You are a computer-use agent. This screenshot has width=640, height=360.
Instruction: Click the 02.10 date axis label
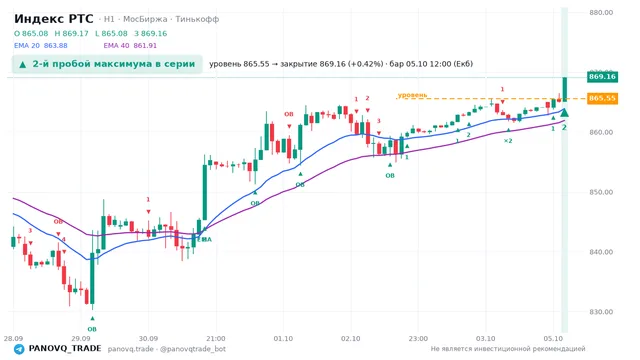click(351, 339)
